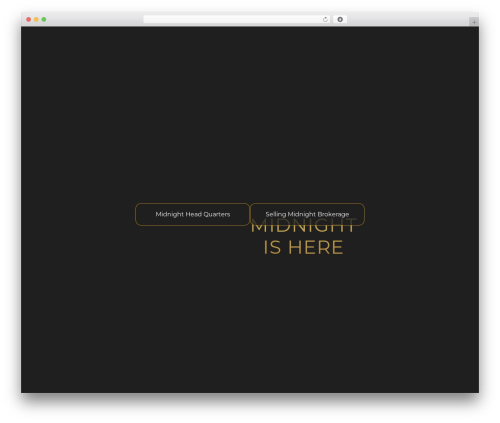The width and height of the screenshot is (500, 423).
Task: Minimize the window using the yellow button
Action: (x=36, y=19)
